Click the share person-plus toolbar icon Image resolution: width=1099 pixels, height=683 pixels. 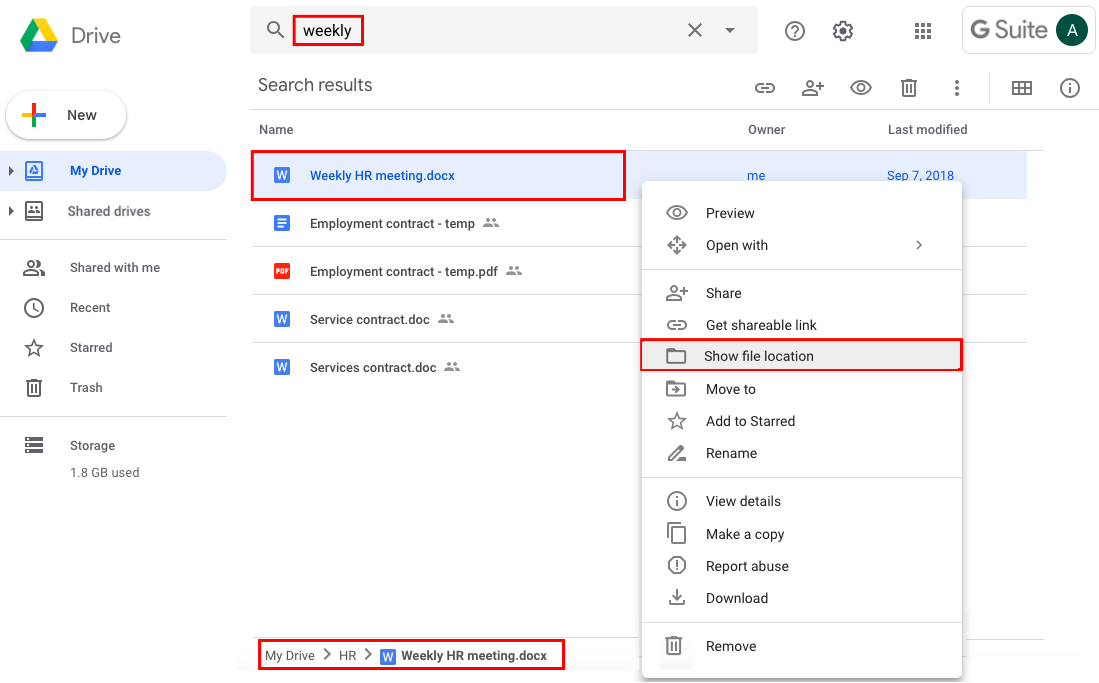click(x=812, y=88)
